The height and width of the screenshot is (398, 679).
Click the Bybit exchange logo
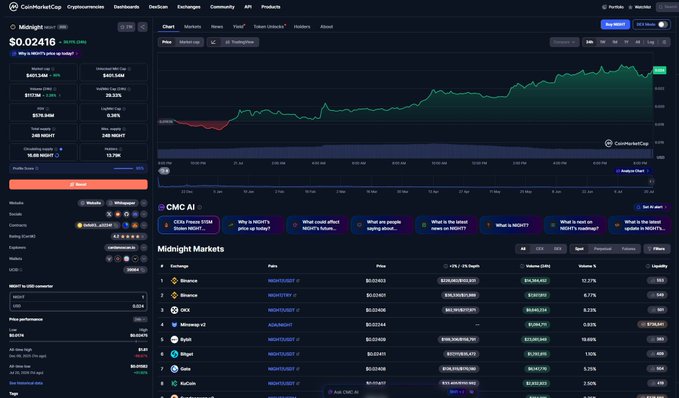174,340
